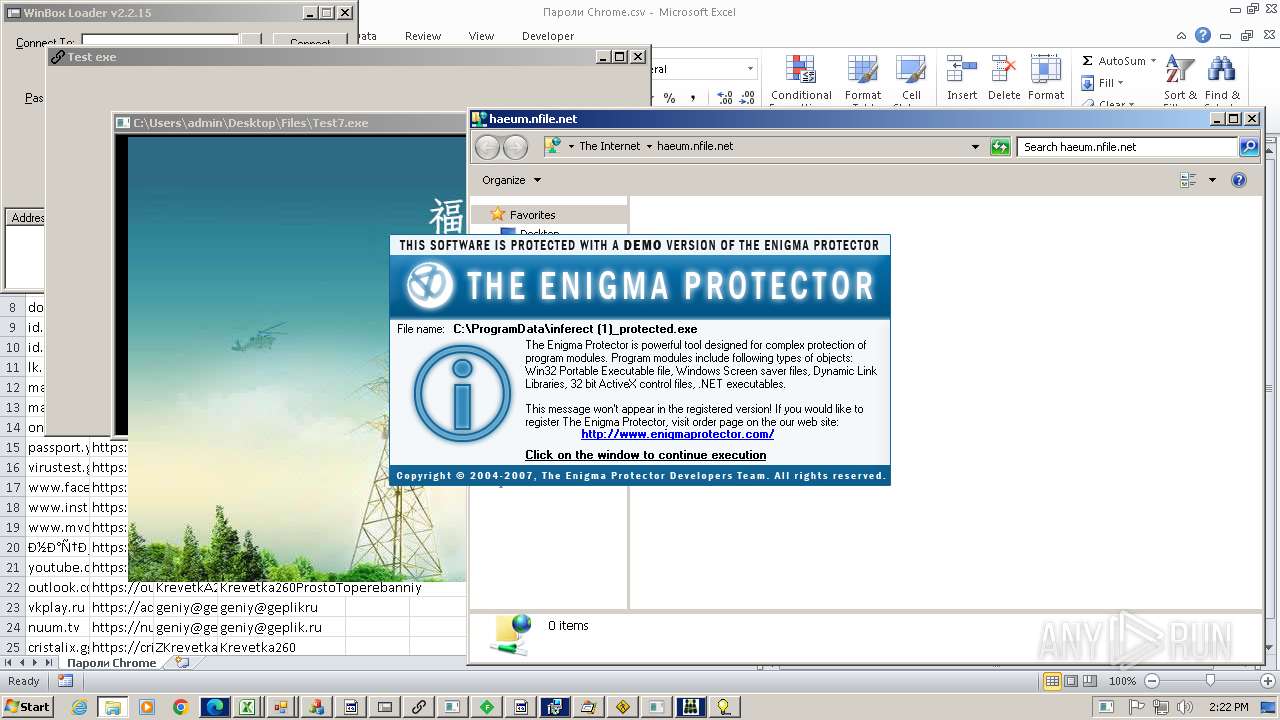Image resolution: width=1280 pixels, height=720 pixels.
Task: Select cell containing nuum.tv
Action: point(58,627)
